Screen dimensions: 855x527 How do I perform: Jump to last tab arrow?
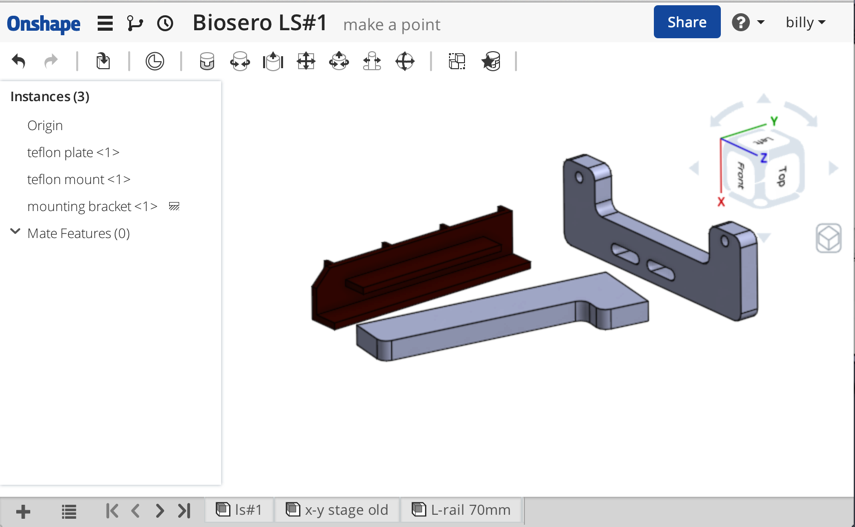click(184, 511)
